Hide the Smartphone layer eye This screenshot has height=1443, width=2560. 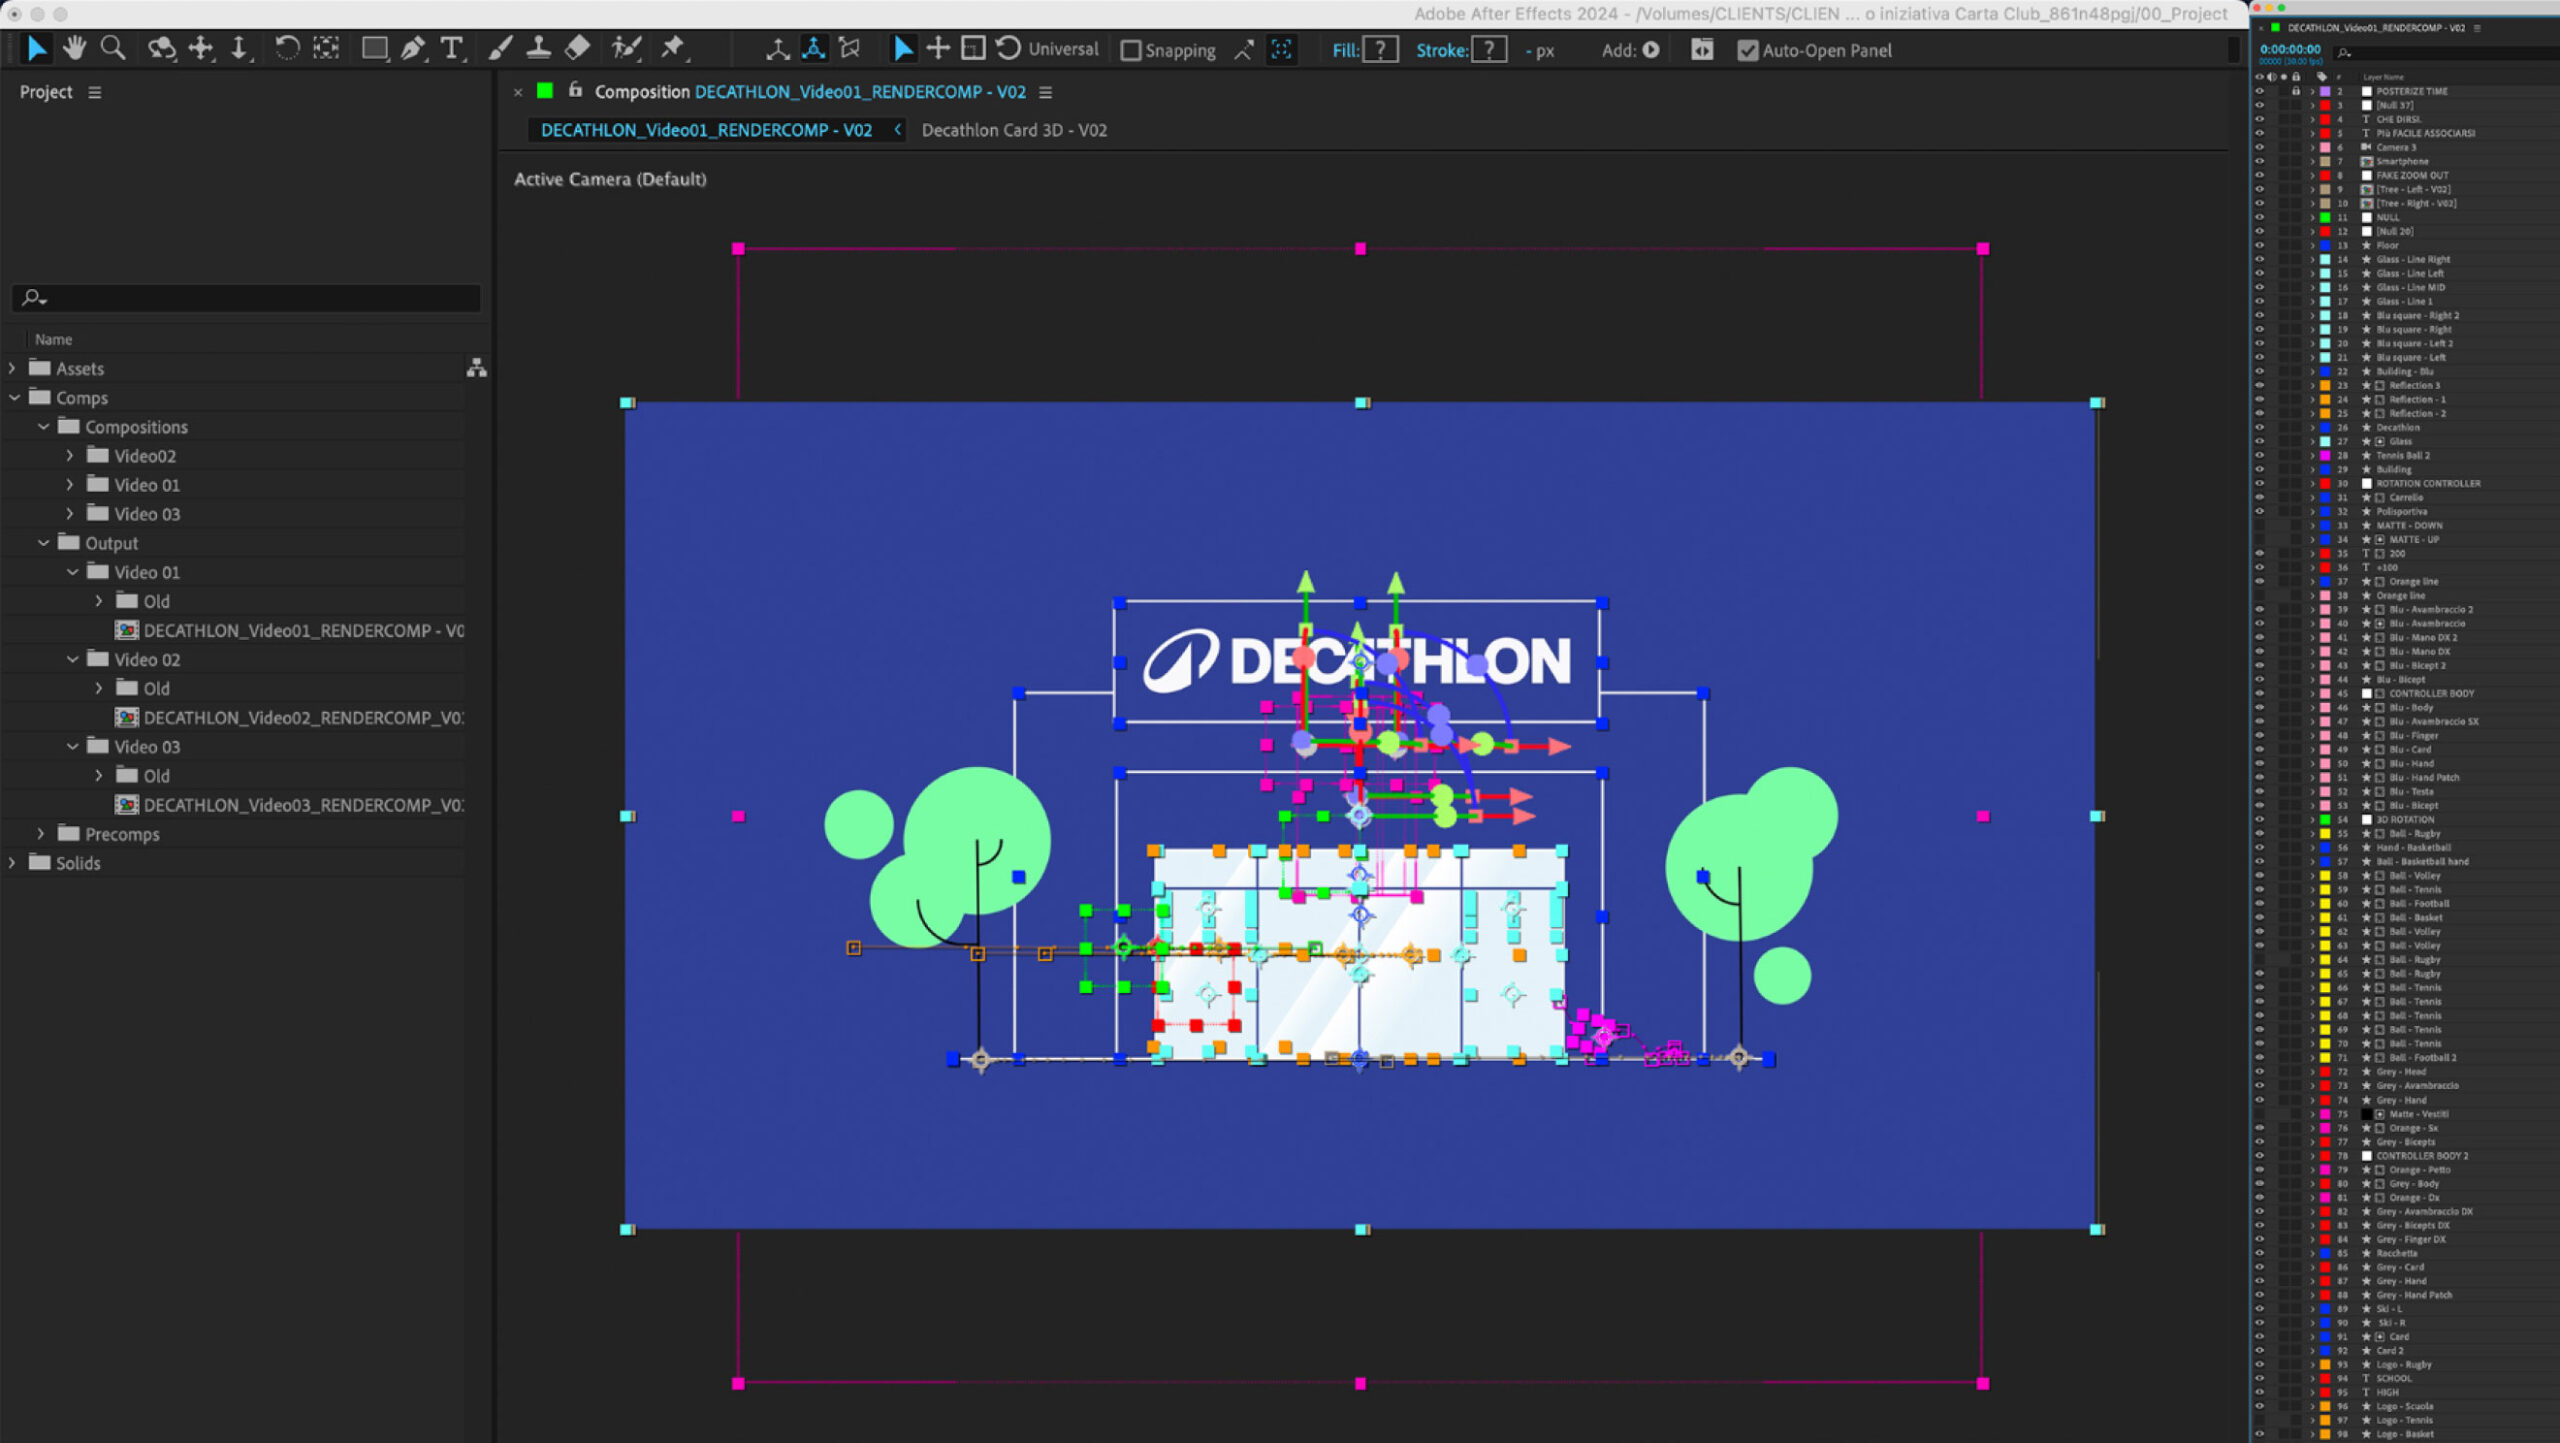click(2259, 161)
